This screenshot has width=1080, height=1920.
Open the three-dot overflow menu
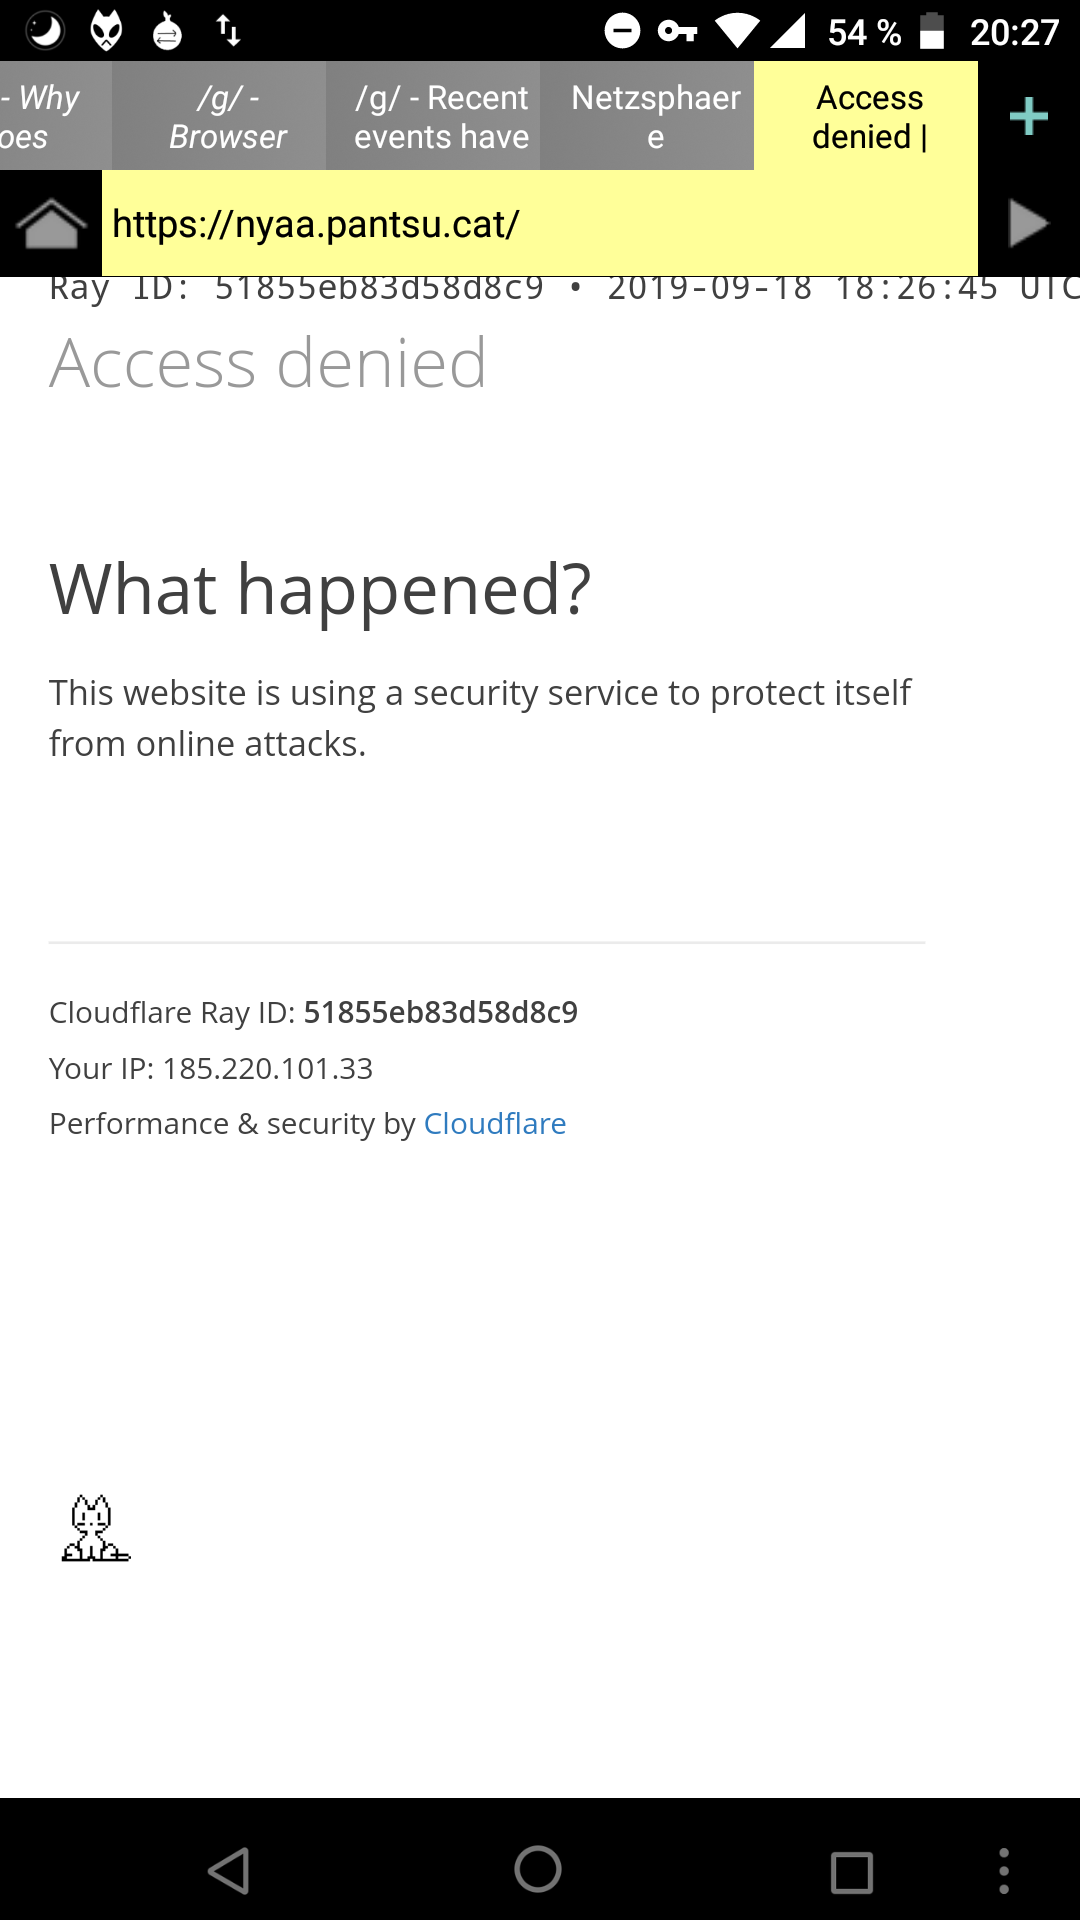click(x=1004, y=1870)
